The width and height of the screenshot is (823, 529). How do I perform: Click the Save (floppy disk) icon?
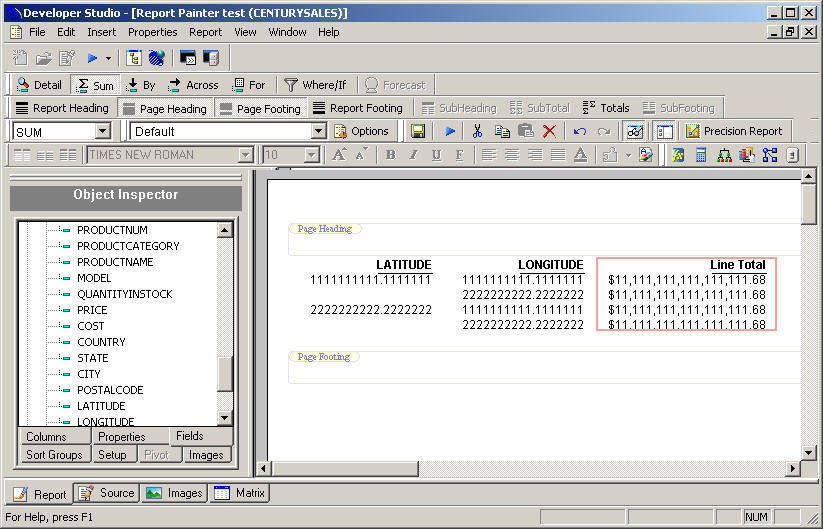point(418,131)
